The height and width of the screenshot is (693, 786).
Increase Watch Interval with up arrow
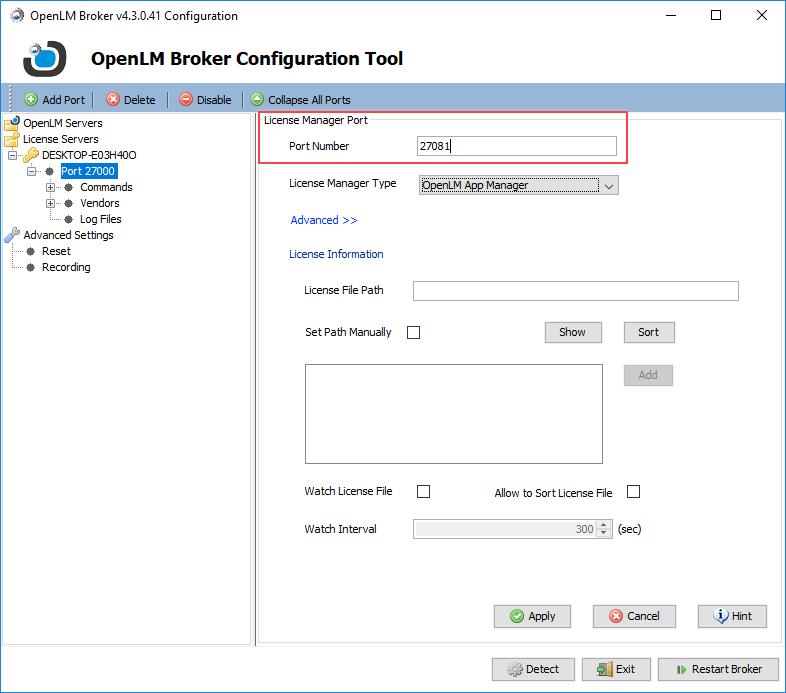pos(603,525)
